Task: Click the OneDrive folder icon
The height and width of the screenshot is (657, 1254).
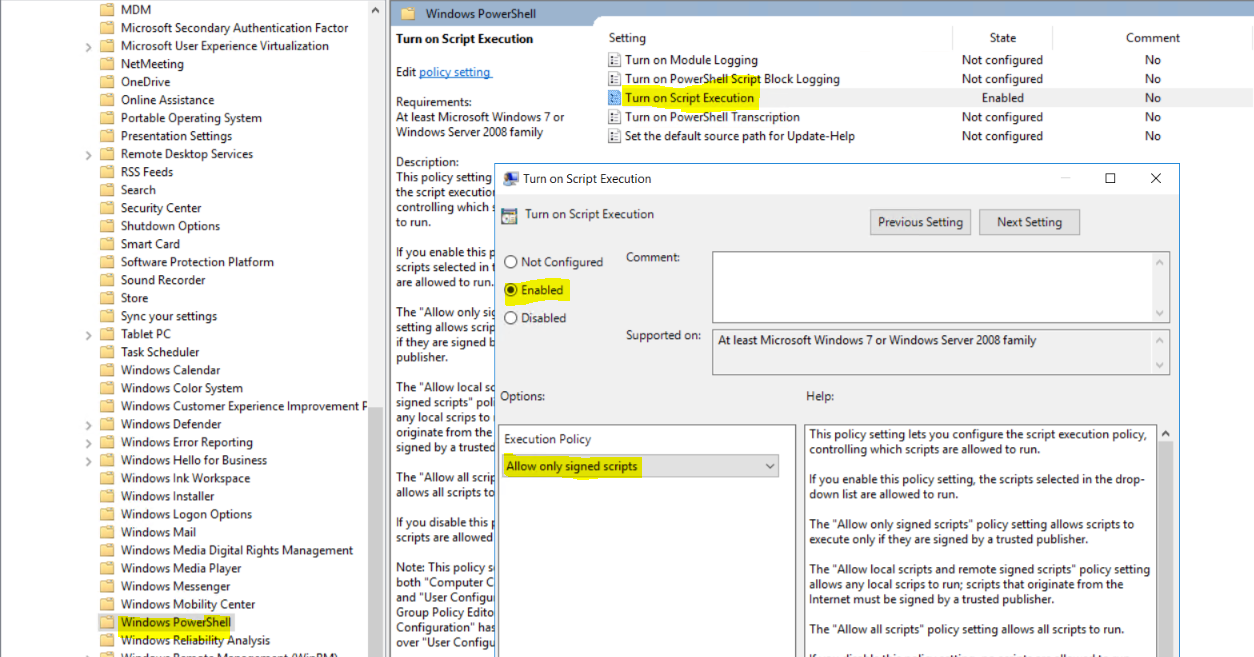Action: [108, 82]
